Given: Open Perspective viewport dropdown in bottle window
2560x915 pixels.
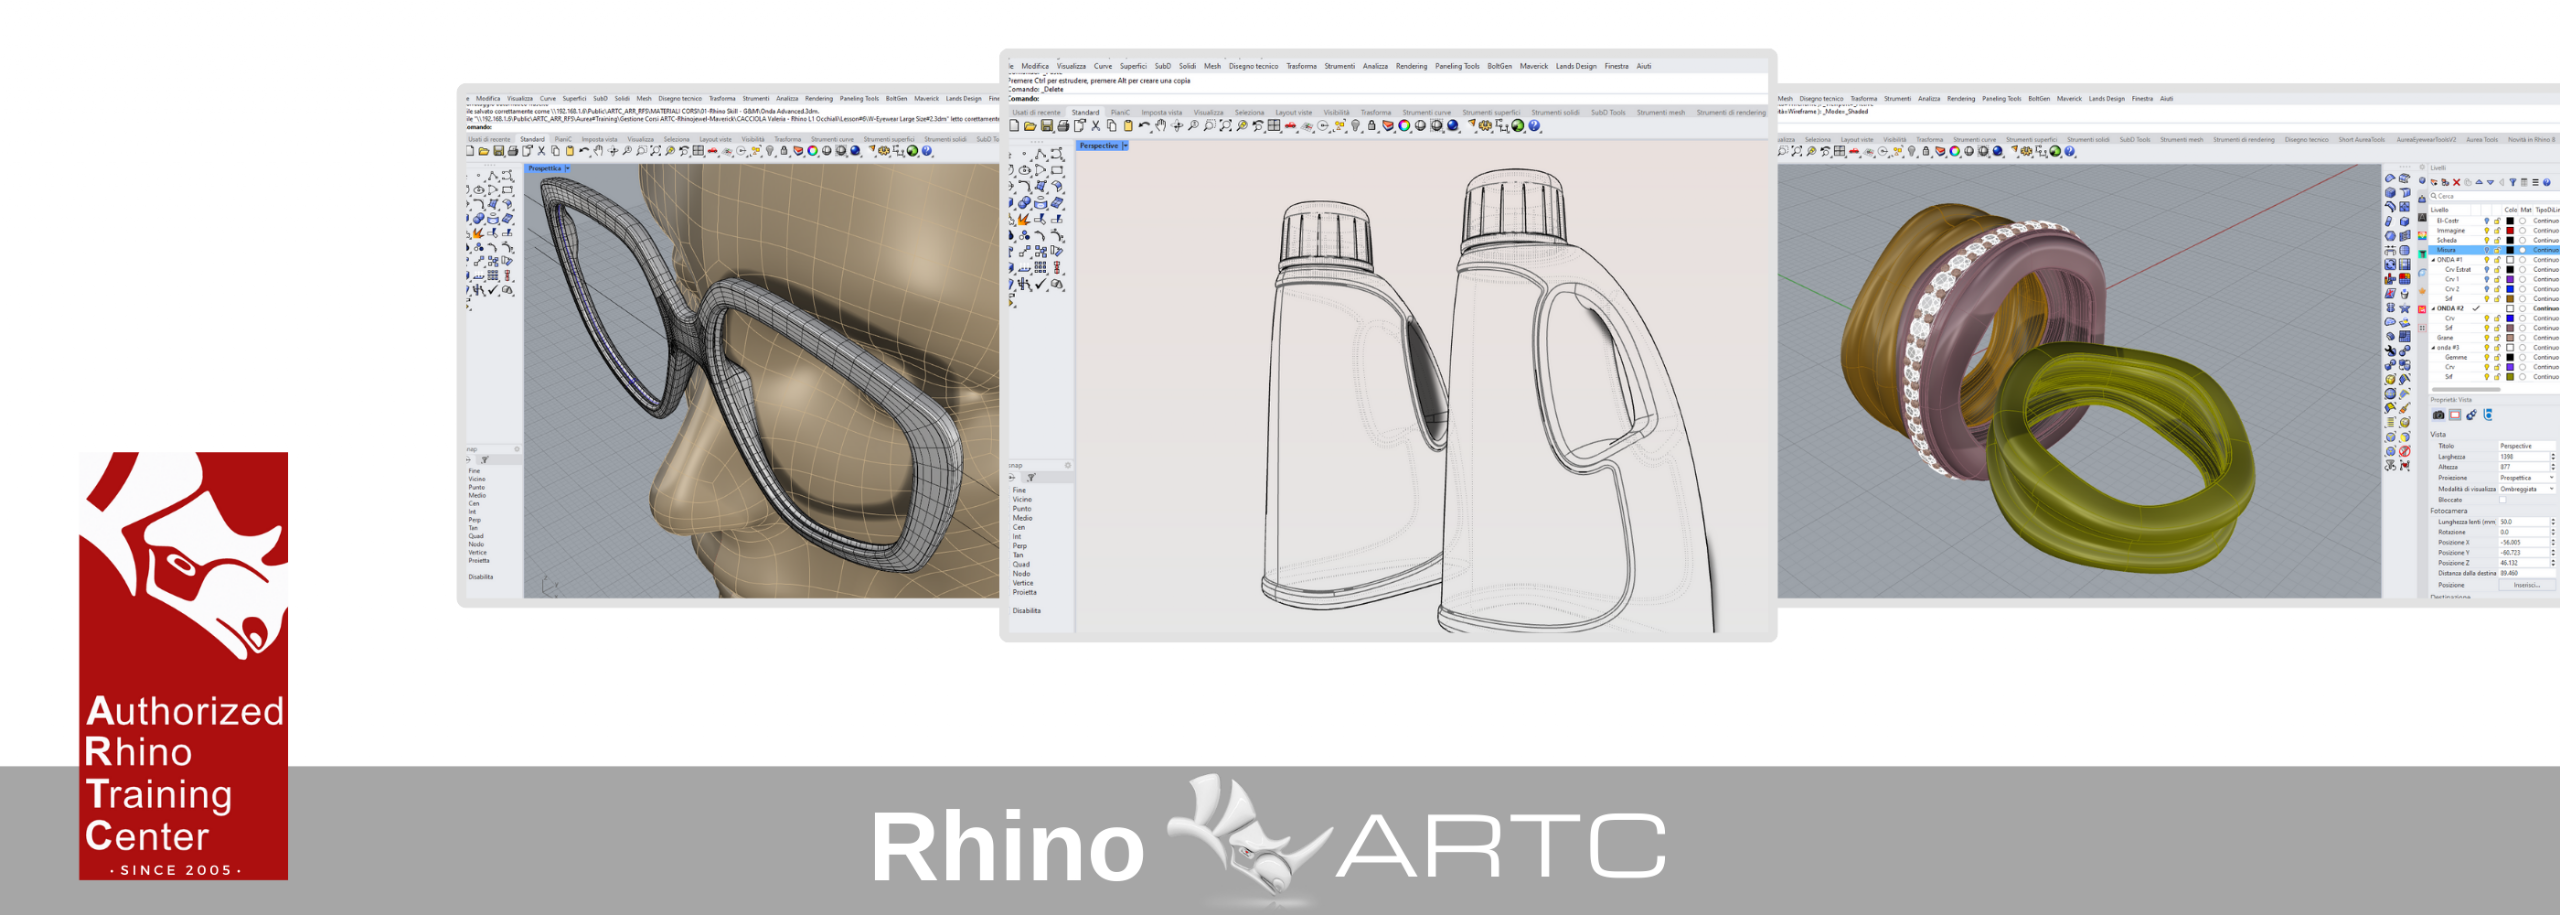Looking at the screenshot, I should click(x=1125, y=146).
